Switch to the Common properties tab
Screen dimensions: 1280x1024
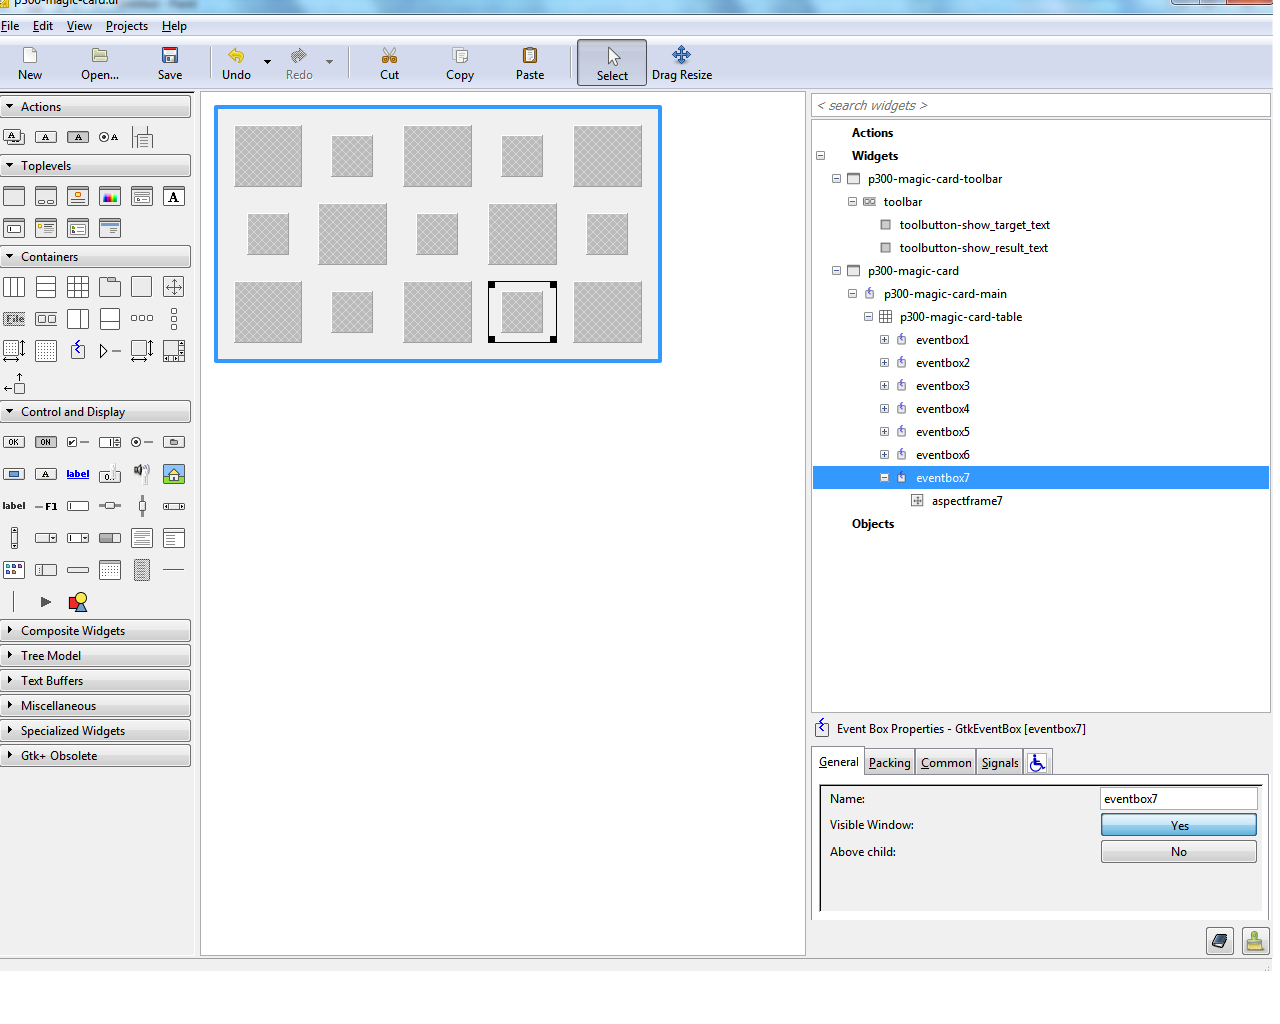click(x=946, y=763)
